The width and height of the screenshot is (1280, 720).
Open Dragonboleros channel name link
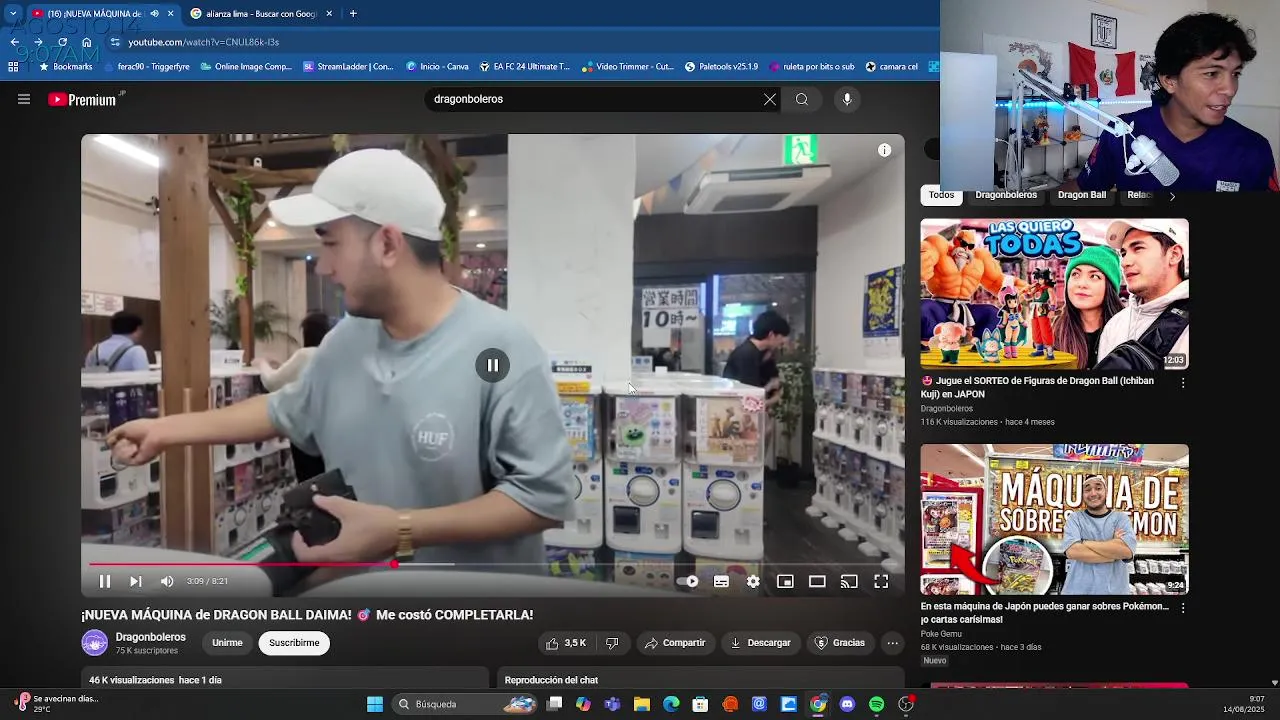[x=150, y=637]
